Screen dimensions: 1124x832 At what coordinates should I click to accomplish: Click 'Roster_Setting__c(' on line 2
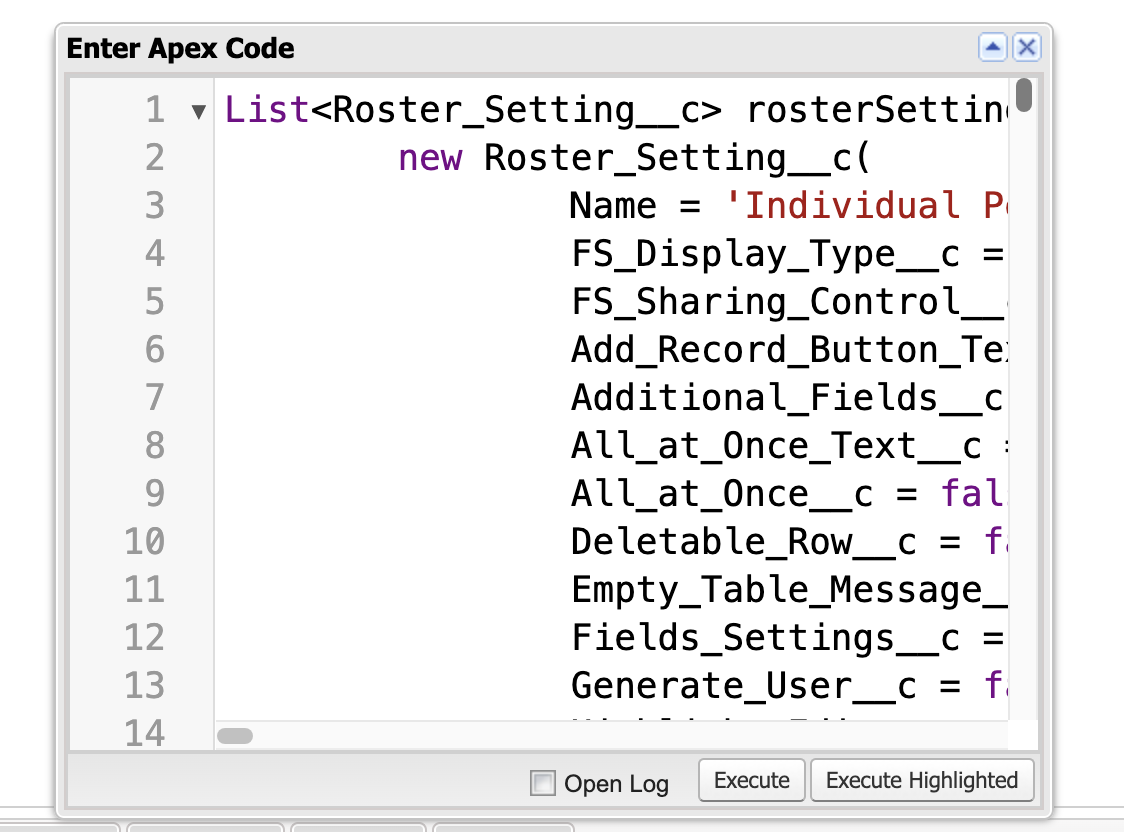click(x=678, y=158)
